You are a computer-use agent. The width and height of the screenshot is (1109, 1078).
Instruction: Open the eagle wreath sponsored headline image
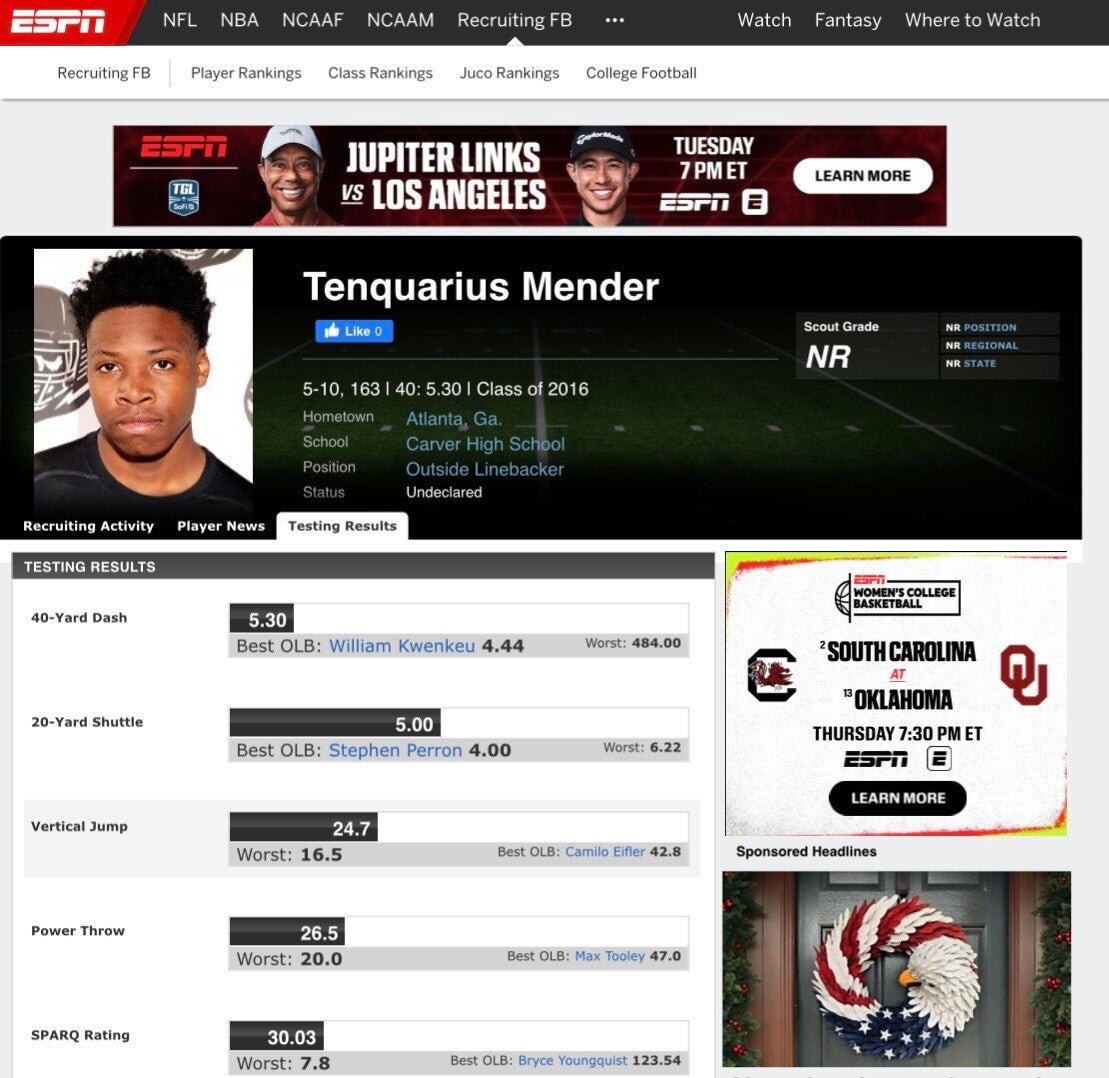coord(896,968)
